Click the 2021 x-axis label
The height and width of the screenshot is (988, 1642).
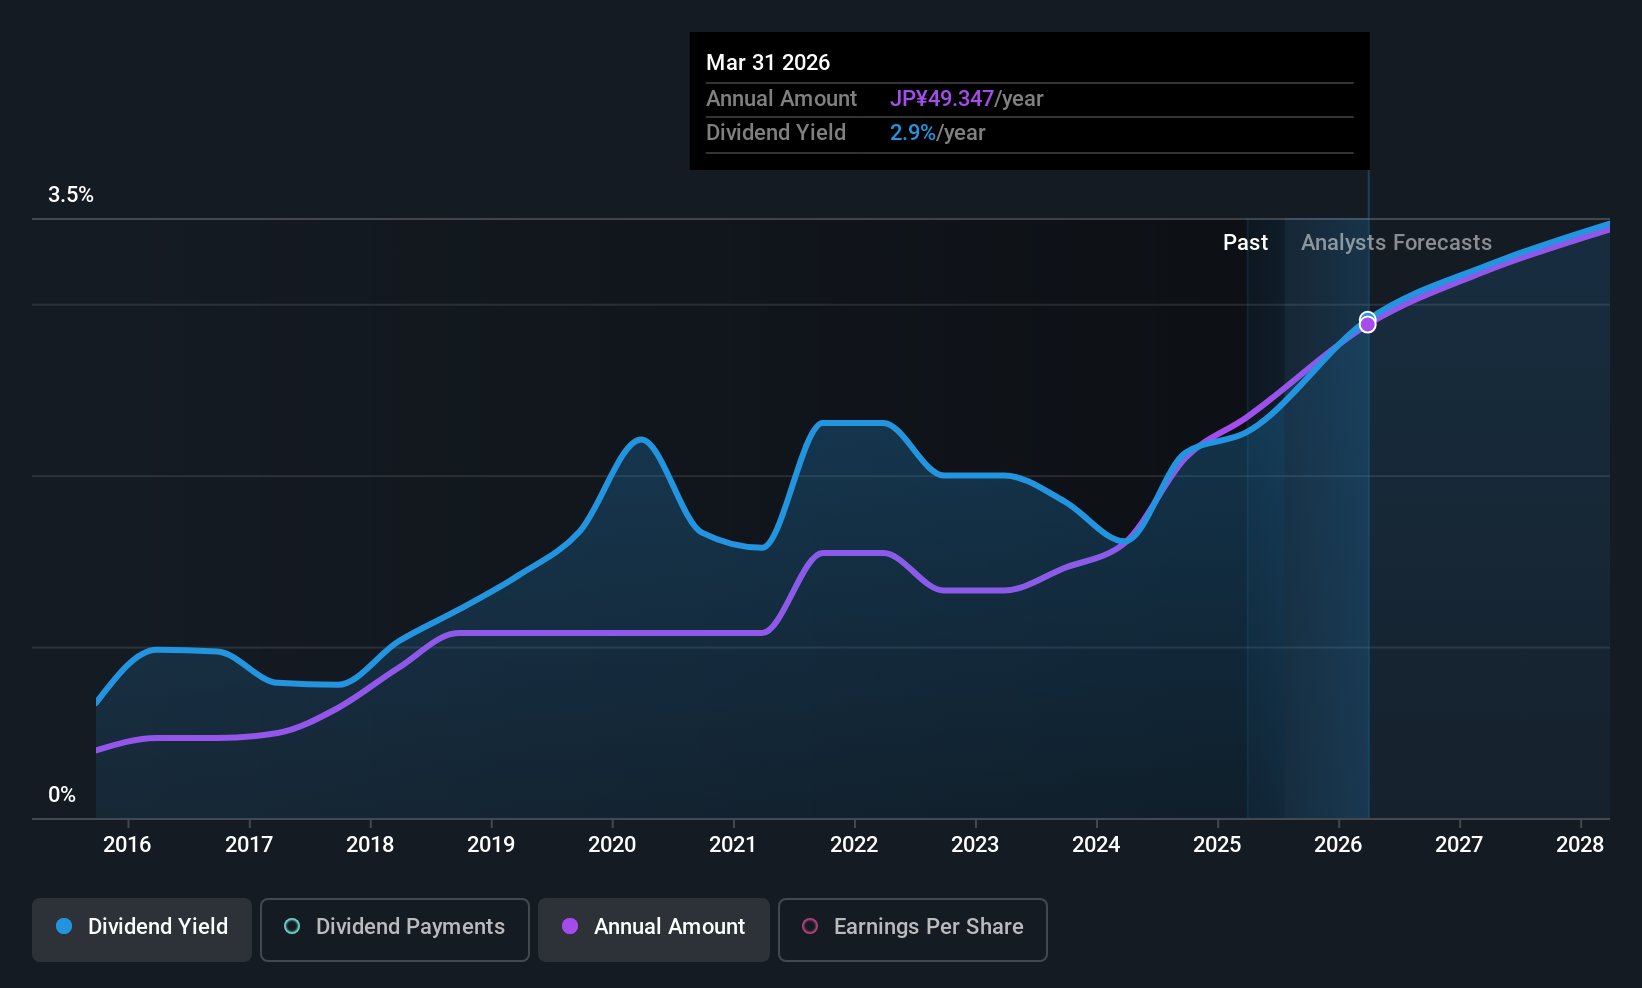(733, 845)
